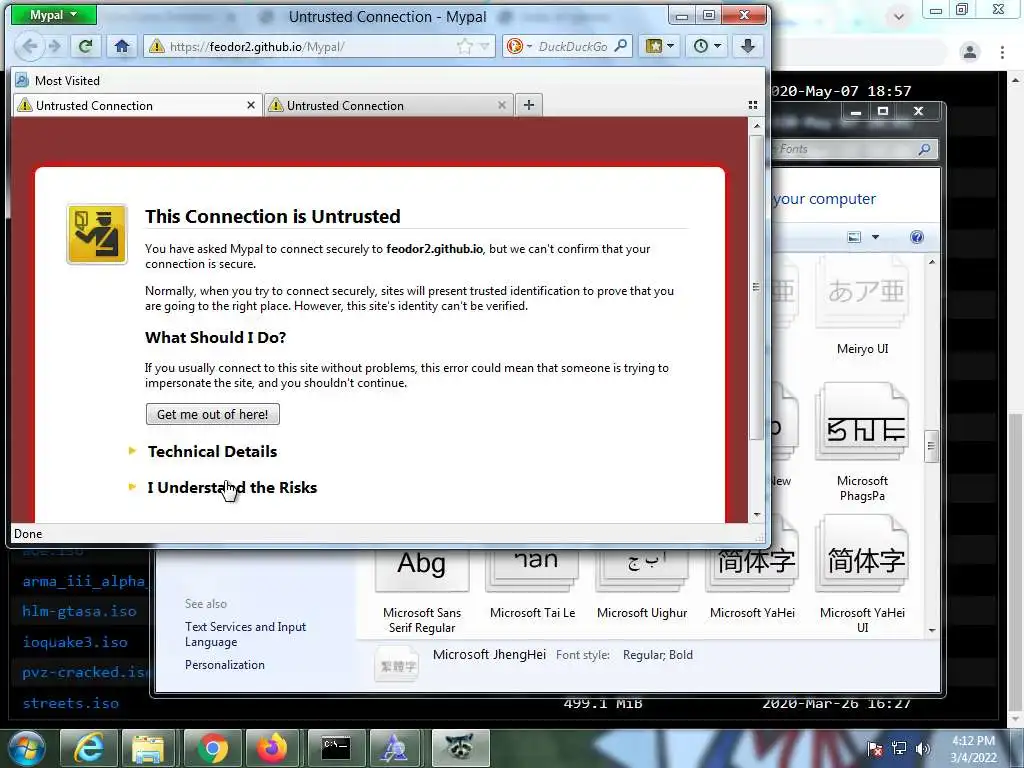Go back using Mypal's back arrow
The height and width of the screenshot is (768, 1024).
29,46
